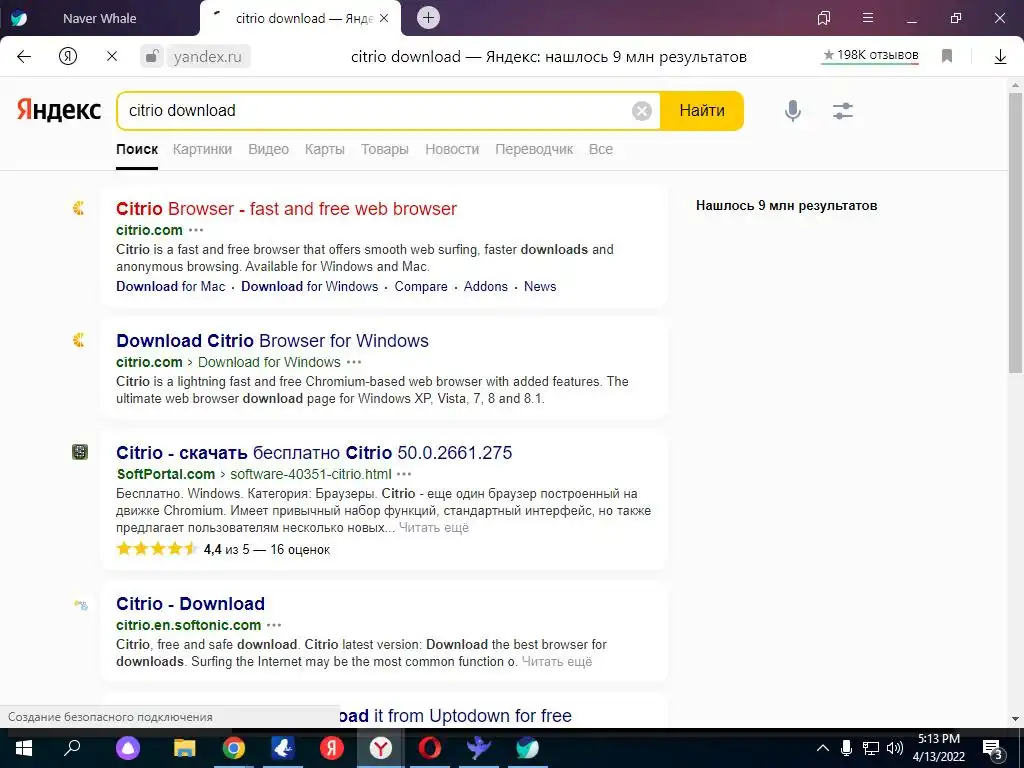The width and height of the screenshot is (1024, 768).
Task: Open the Citrio - Download softonic result
Action: [x=191, y=603]
